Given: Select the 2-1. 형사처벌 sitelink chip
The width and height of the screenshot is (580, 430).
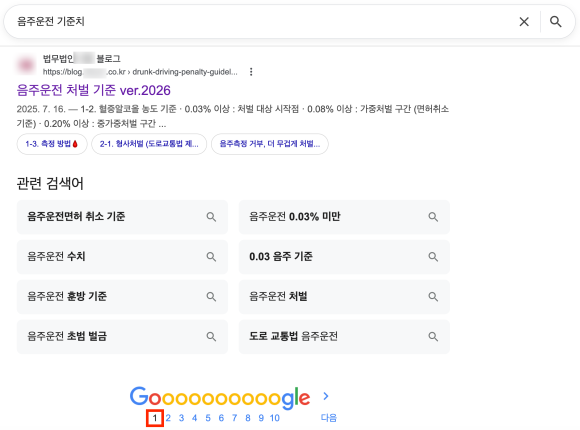Looking at the screenshot, I should [149, 144].
